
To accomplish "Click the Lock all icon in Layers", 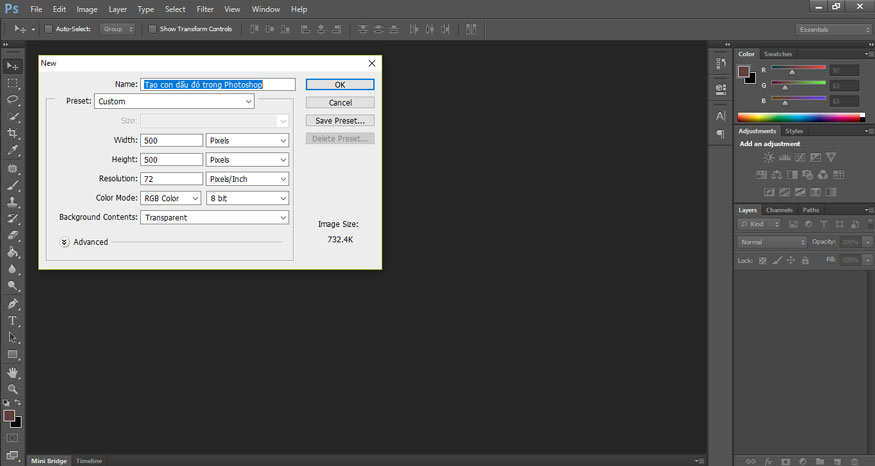I will (805, 261).
